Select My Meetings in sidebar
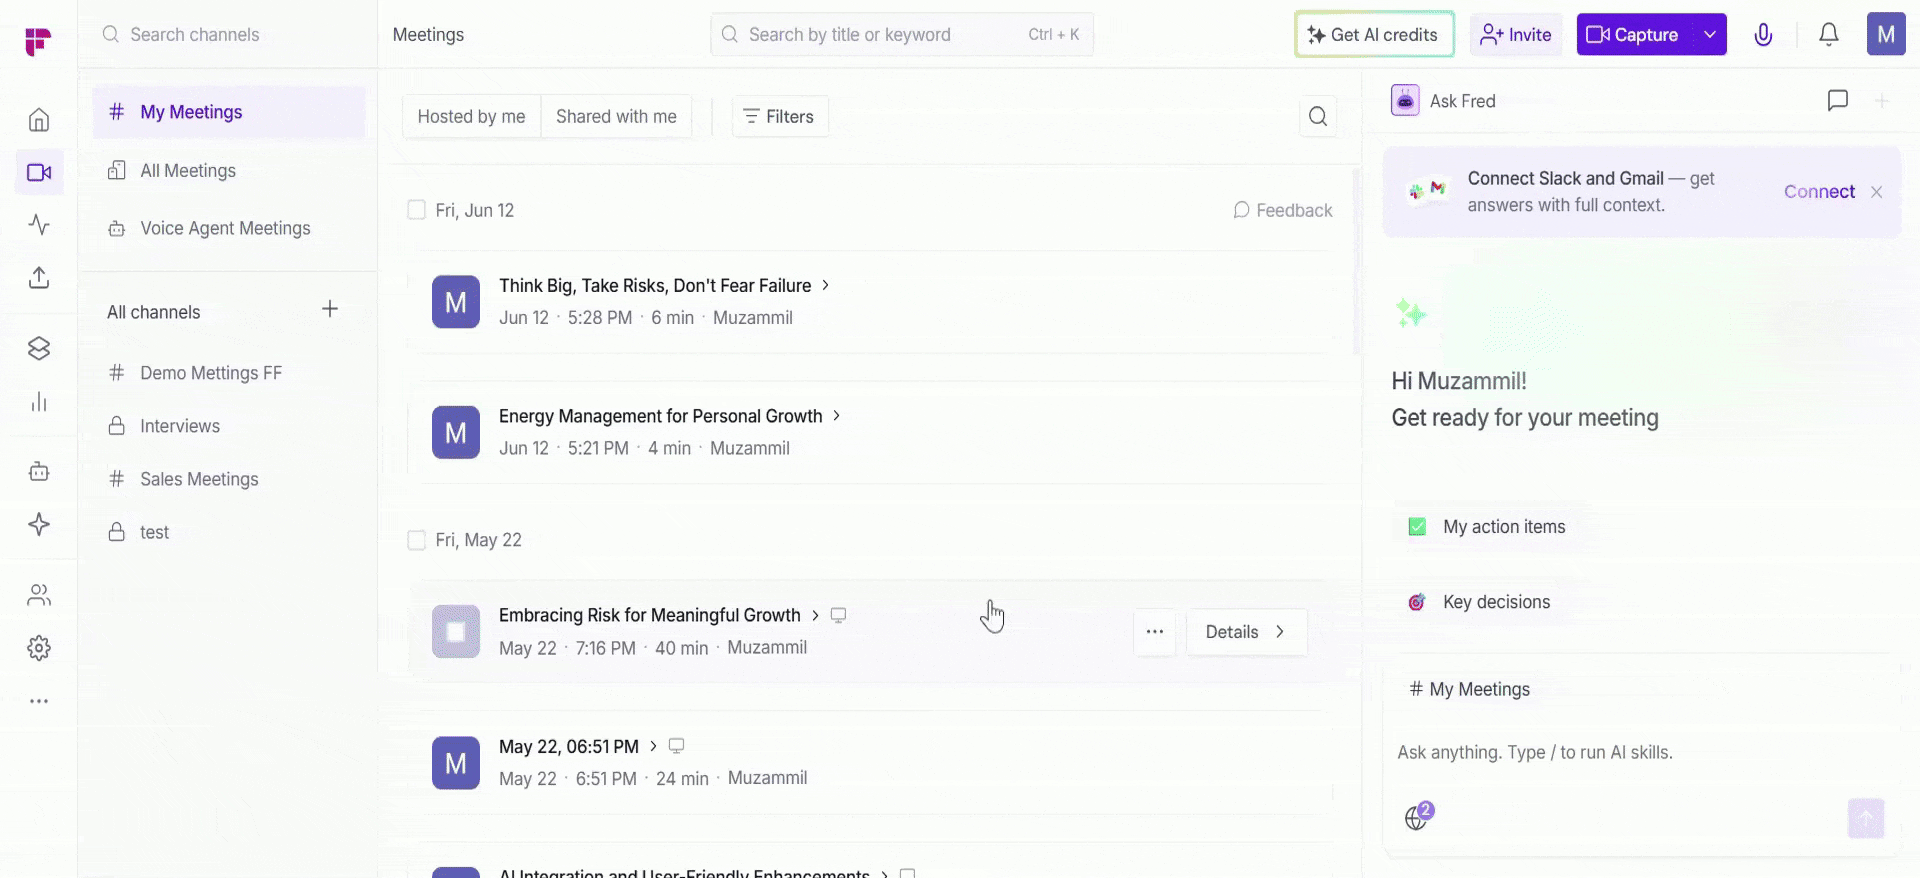This screenshot has height=878, width=1920. 229,112
